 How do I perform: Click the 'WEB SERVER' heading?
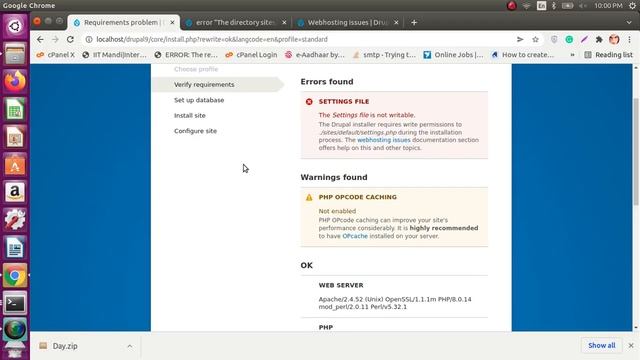(341, 285)
